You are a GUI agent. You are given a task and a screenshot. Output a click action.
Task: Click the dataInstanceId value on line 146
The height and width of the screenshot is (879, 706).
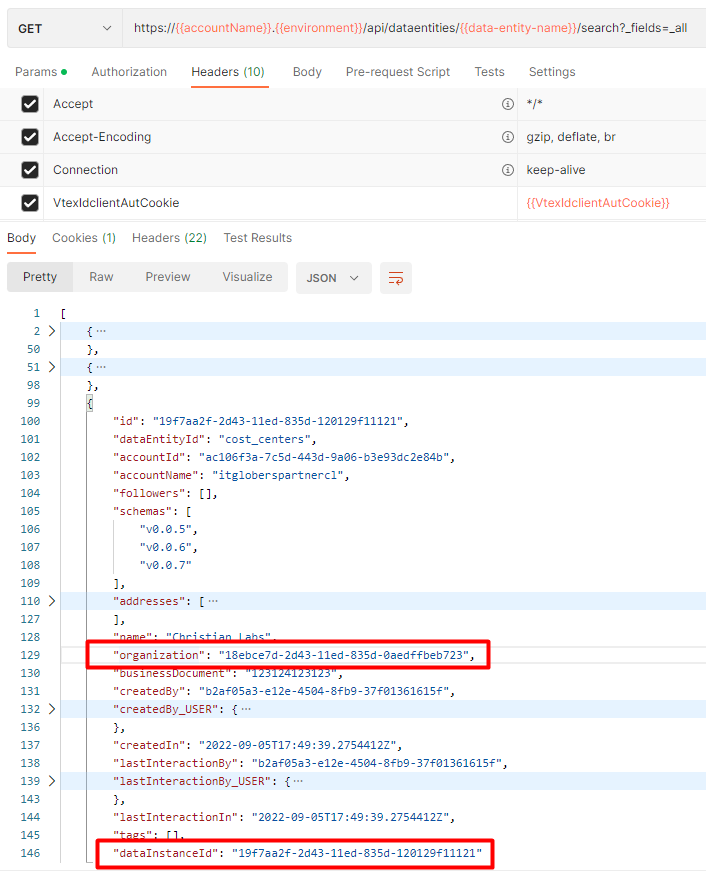pos(357,853)
